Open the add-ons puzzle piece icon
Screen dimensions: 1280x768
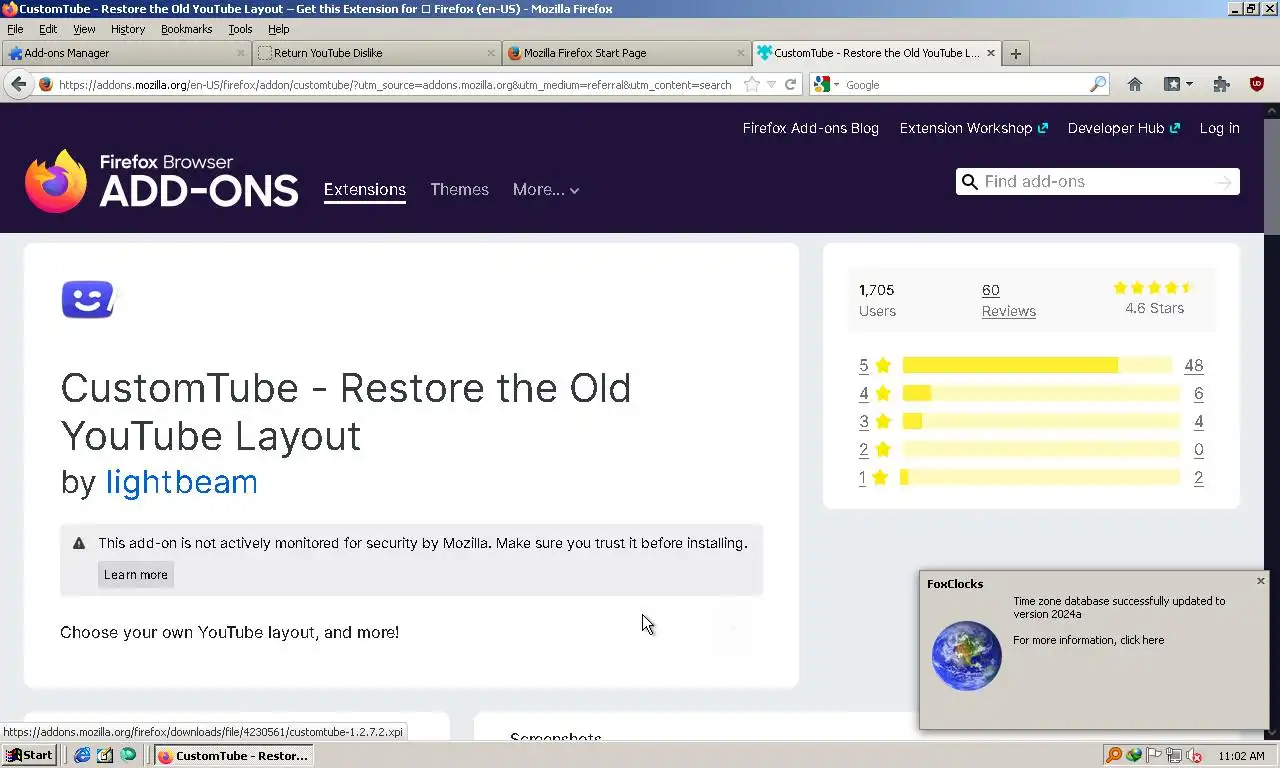click(x=1221, y=85)
